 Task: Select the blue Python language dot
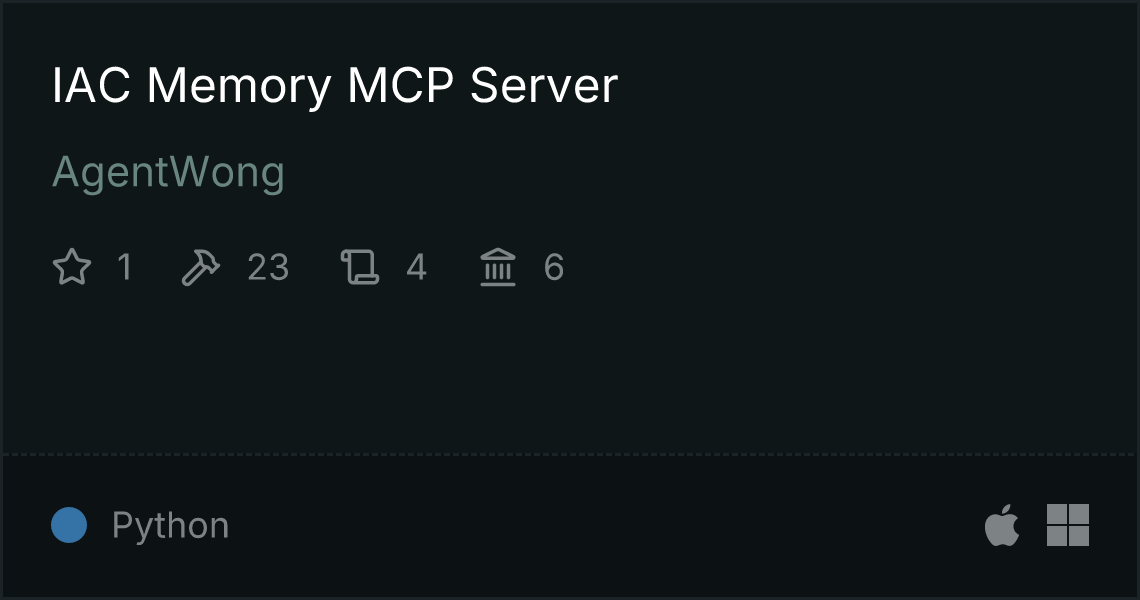69,525
